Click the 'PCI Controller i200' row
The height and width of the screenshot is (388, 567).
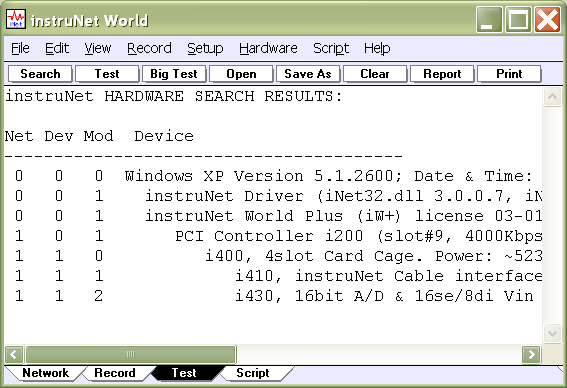[x=273, y=236]
